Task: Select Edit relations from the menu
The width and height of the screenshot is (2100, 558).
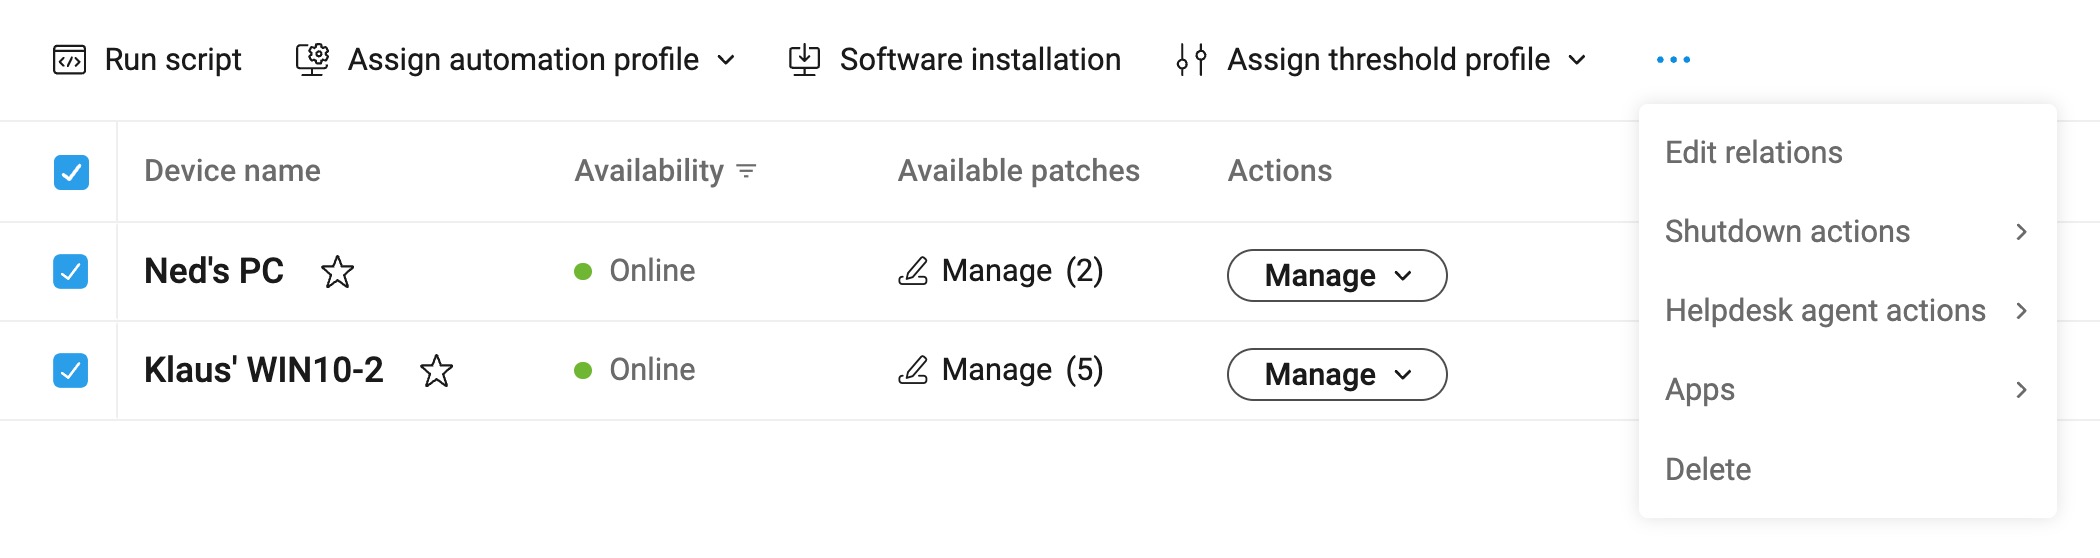Action: (1754, 153)
